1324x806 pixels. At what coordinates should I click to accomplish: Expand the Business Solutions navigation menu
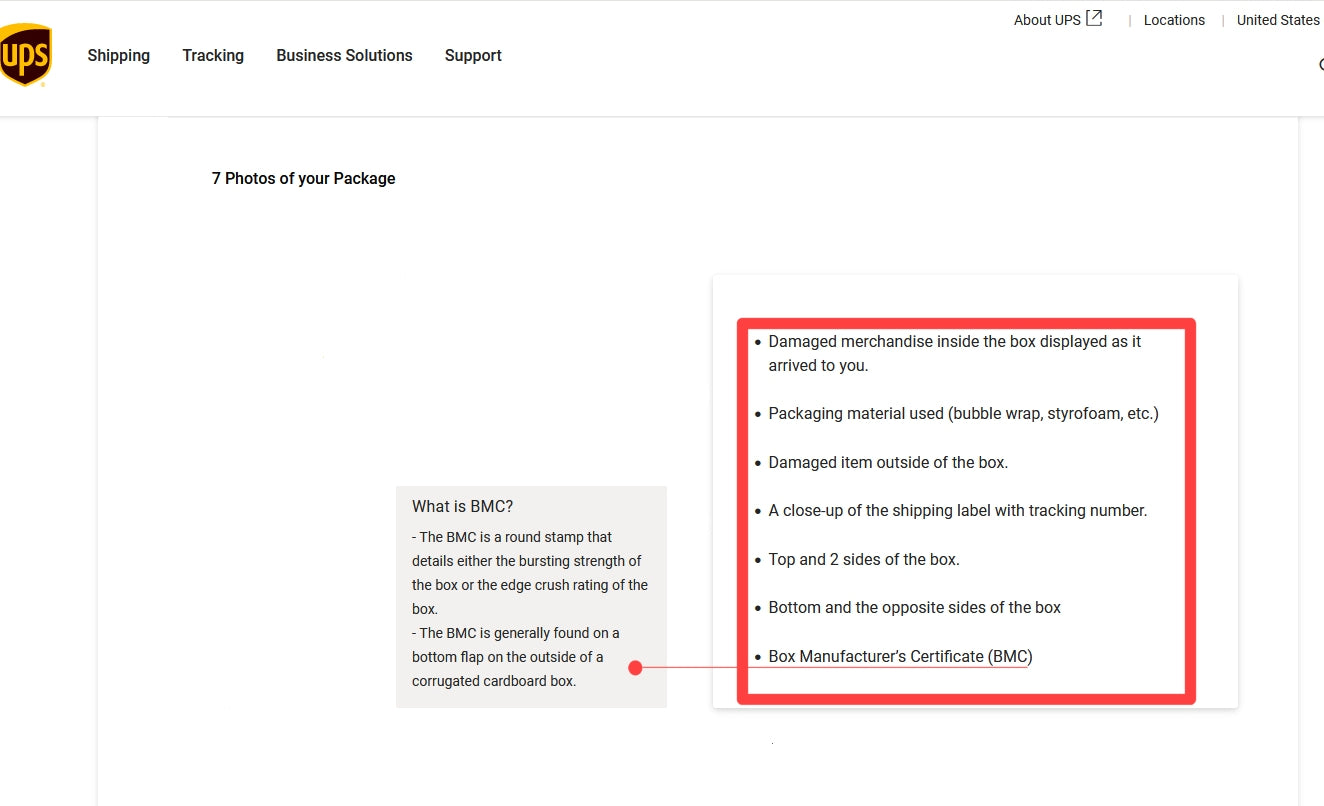344,56
